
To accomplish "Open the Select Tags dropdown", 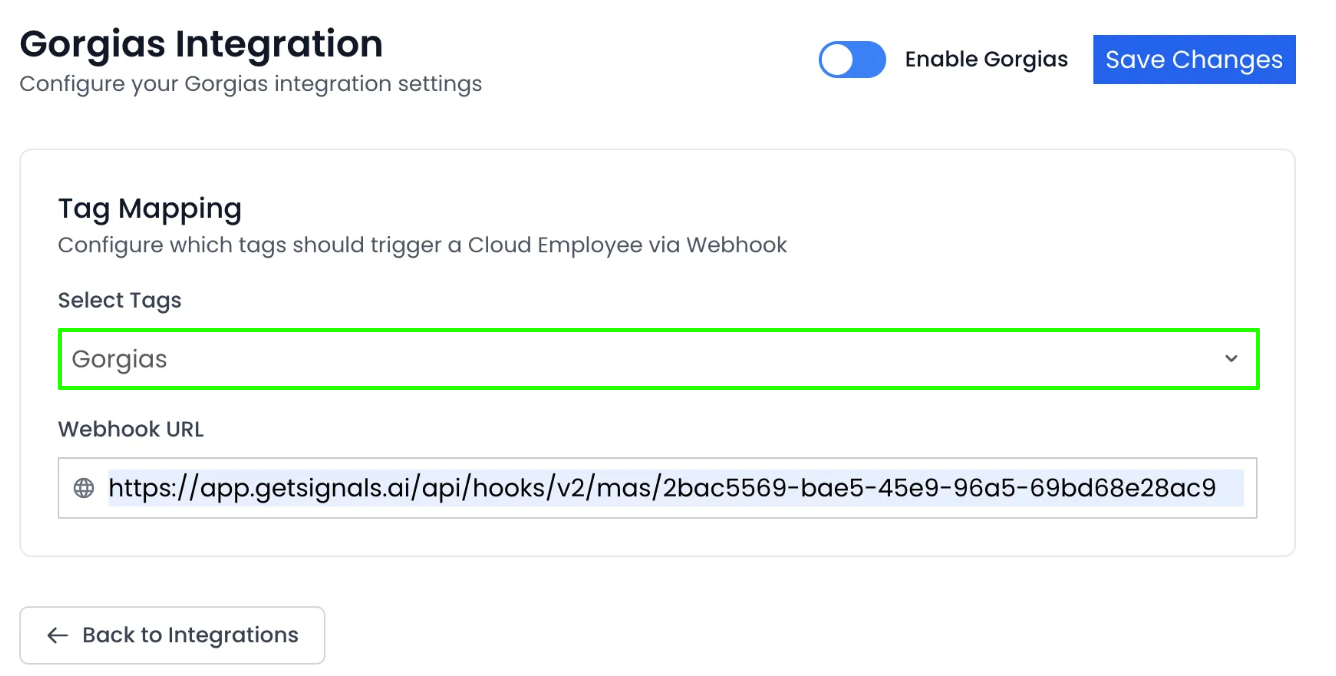I will tap(658, 359).
